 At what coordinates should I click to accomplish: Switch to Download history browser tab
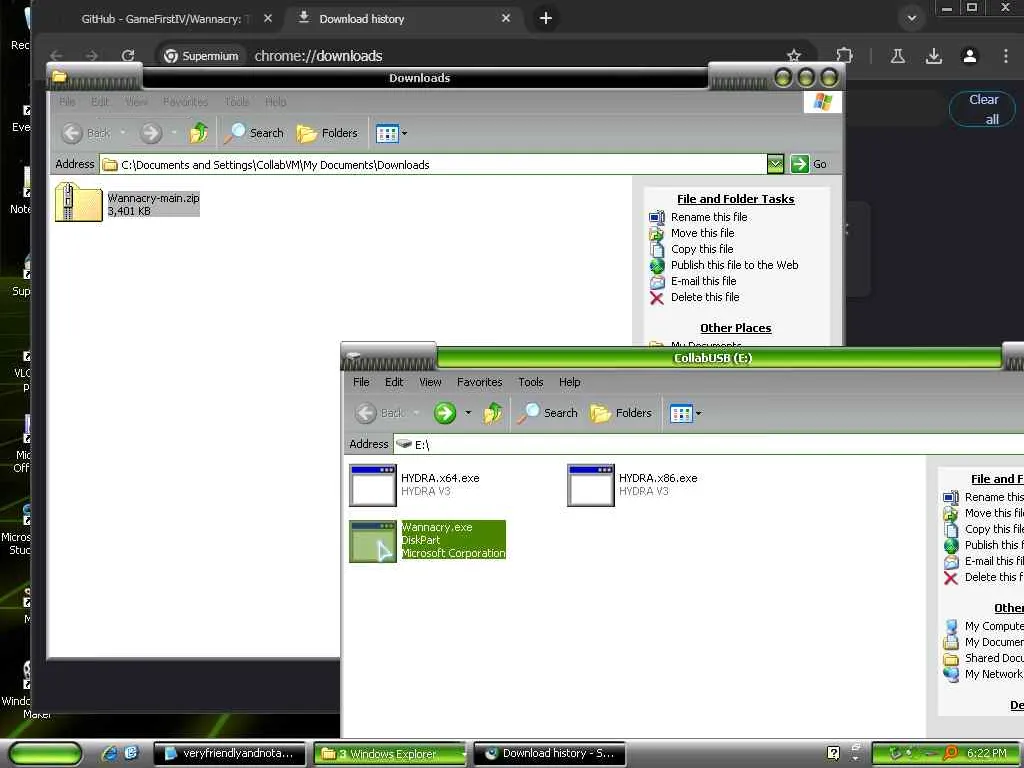click(401, 19)
